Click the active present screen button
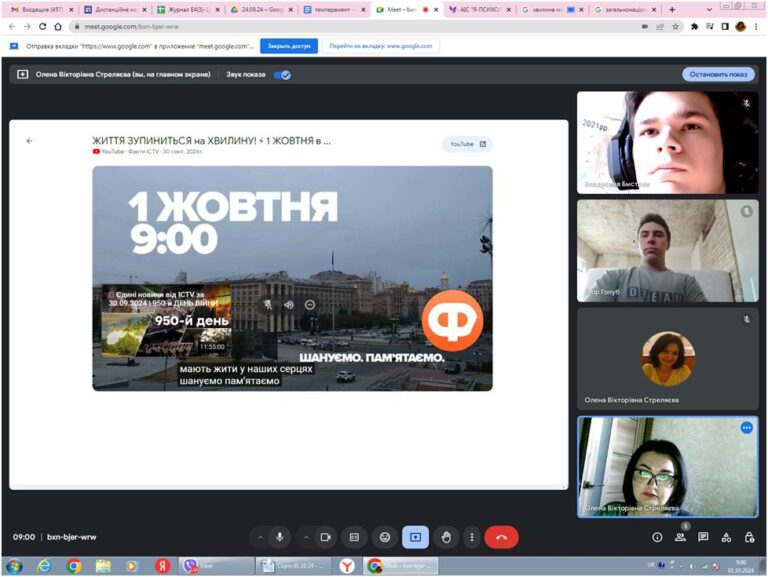The image size is (768, 577). pos(415,537)
